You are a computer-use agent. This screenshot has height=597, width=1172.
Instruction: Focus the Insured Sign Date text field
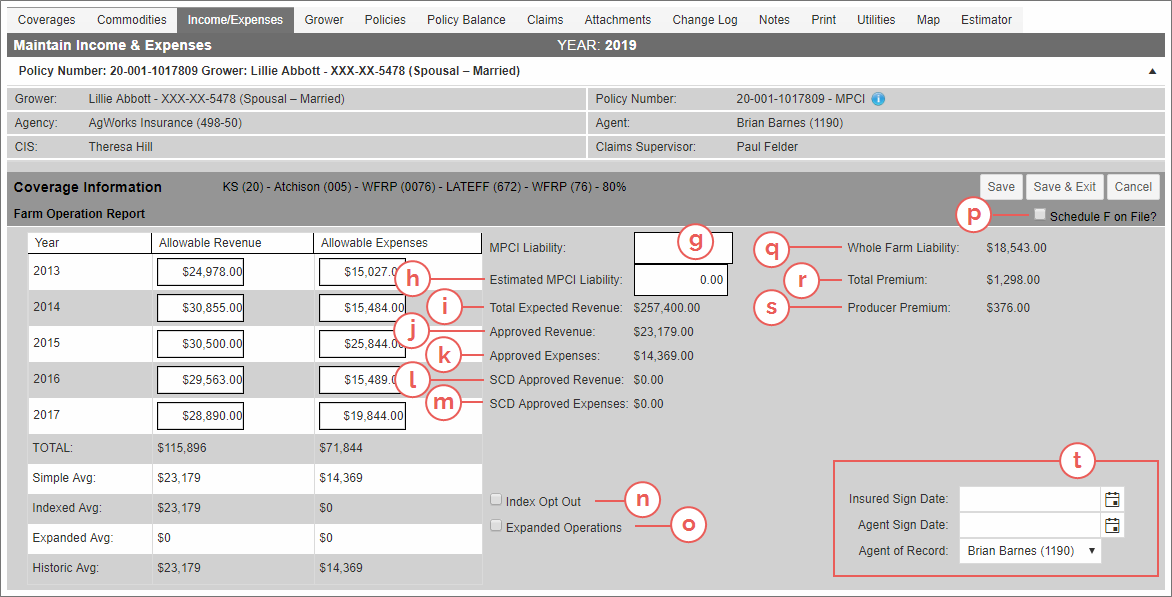pyautogui.click(x=1030, y=499)
